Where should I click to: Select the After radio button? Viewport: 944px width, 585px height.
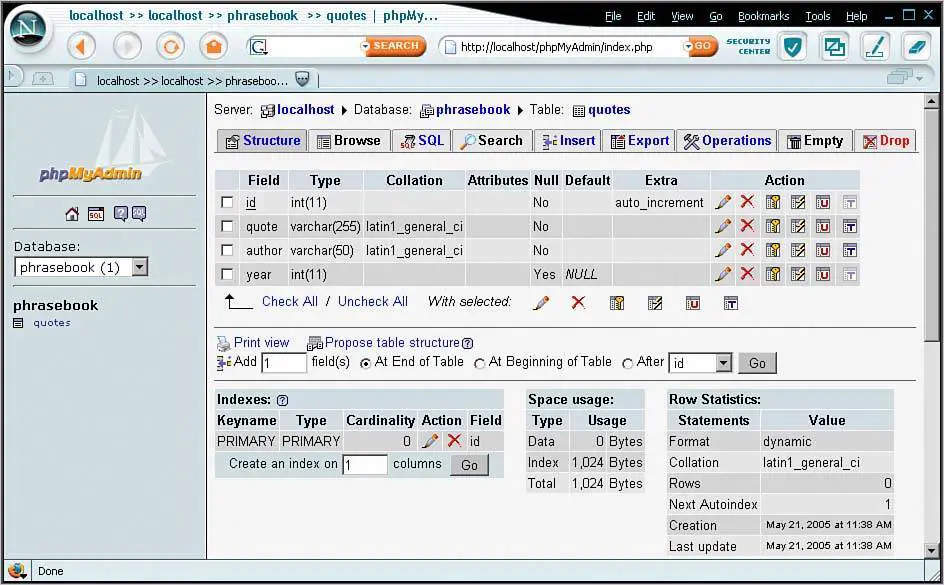(627, 364)
